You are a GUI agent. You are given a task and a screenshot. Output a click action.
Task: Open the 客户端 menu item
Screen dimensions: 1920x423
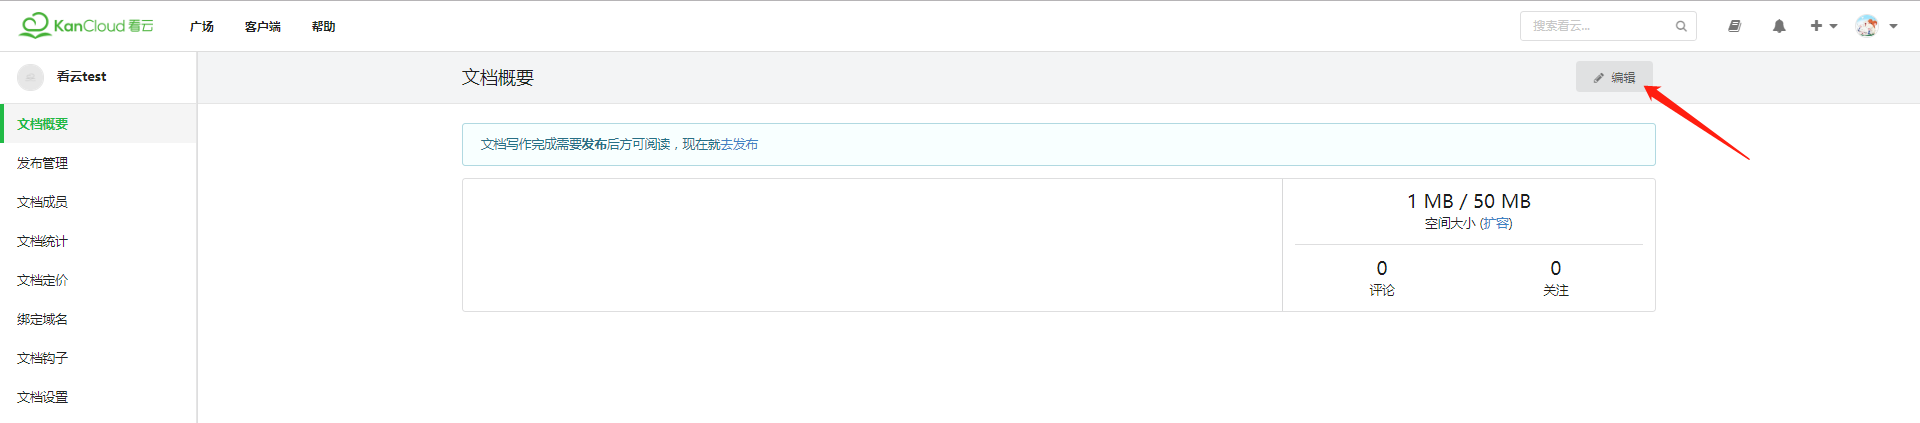[263, 27]
